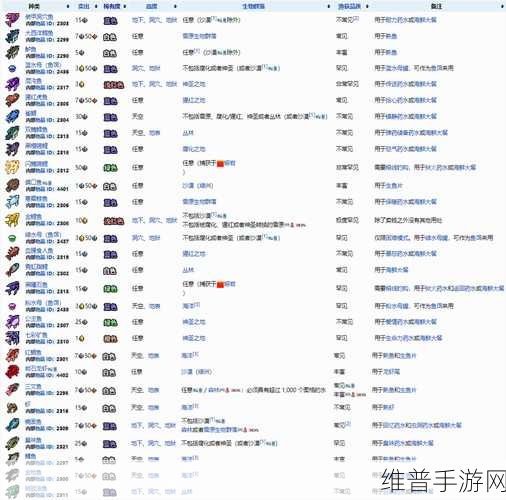Open the 丛林 link in row ID 2313
This screenshot has width=506, height=500.
(188, 133)
